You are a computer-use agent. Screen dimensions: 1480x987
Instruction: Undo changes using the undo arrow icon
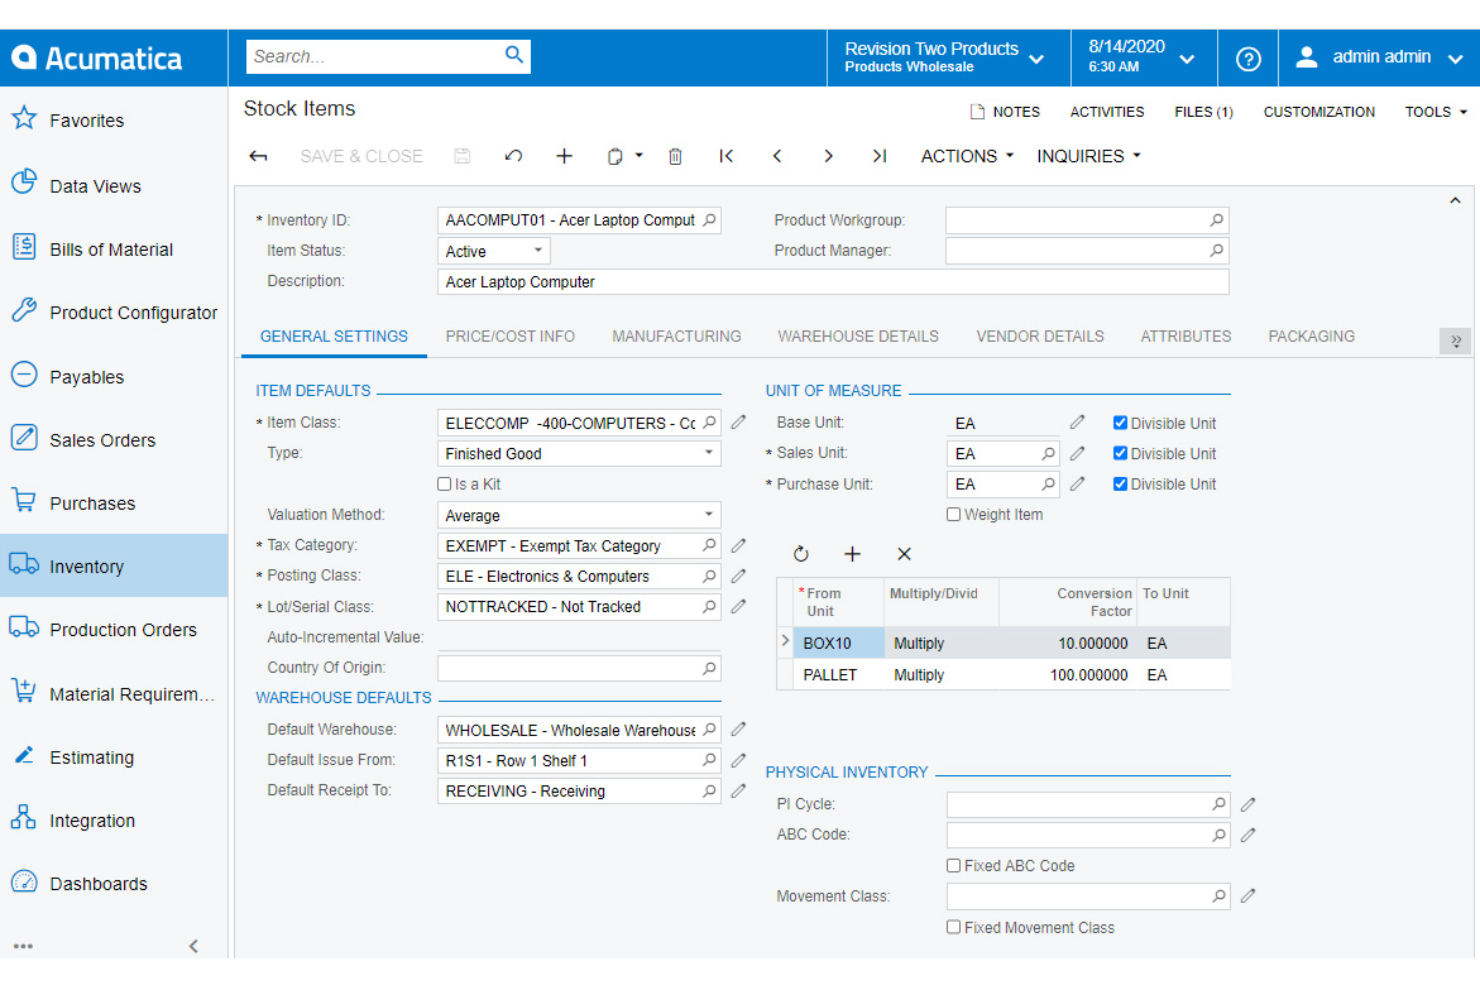[x=514, y=156]
